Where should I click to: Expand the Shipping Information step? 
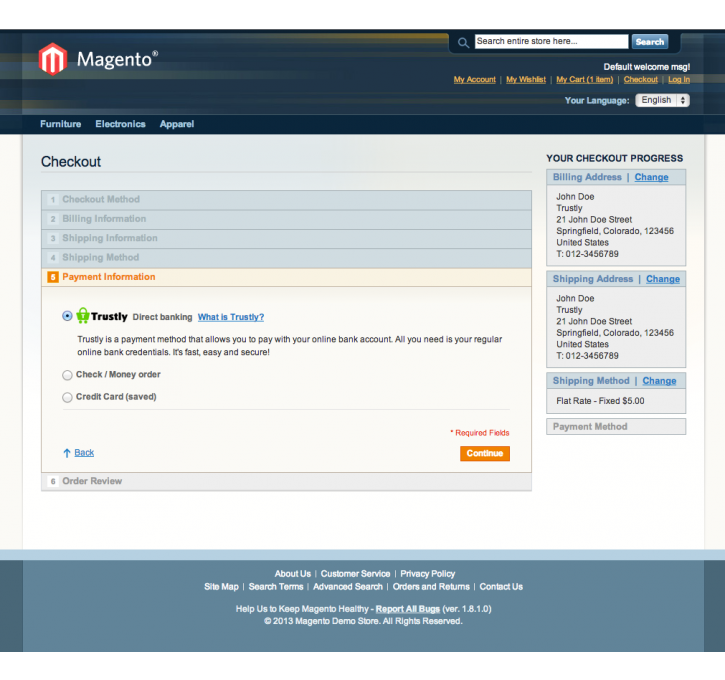[286, 239]
